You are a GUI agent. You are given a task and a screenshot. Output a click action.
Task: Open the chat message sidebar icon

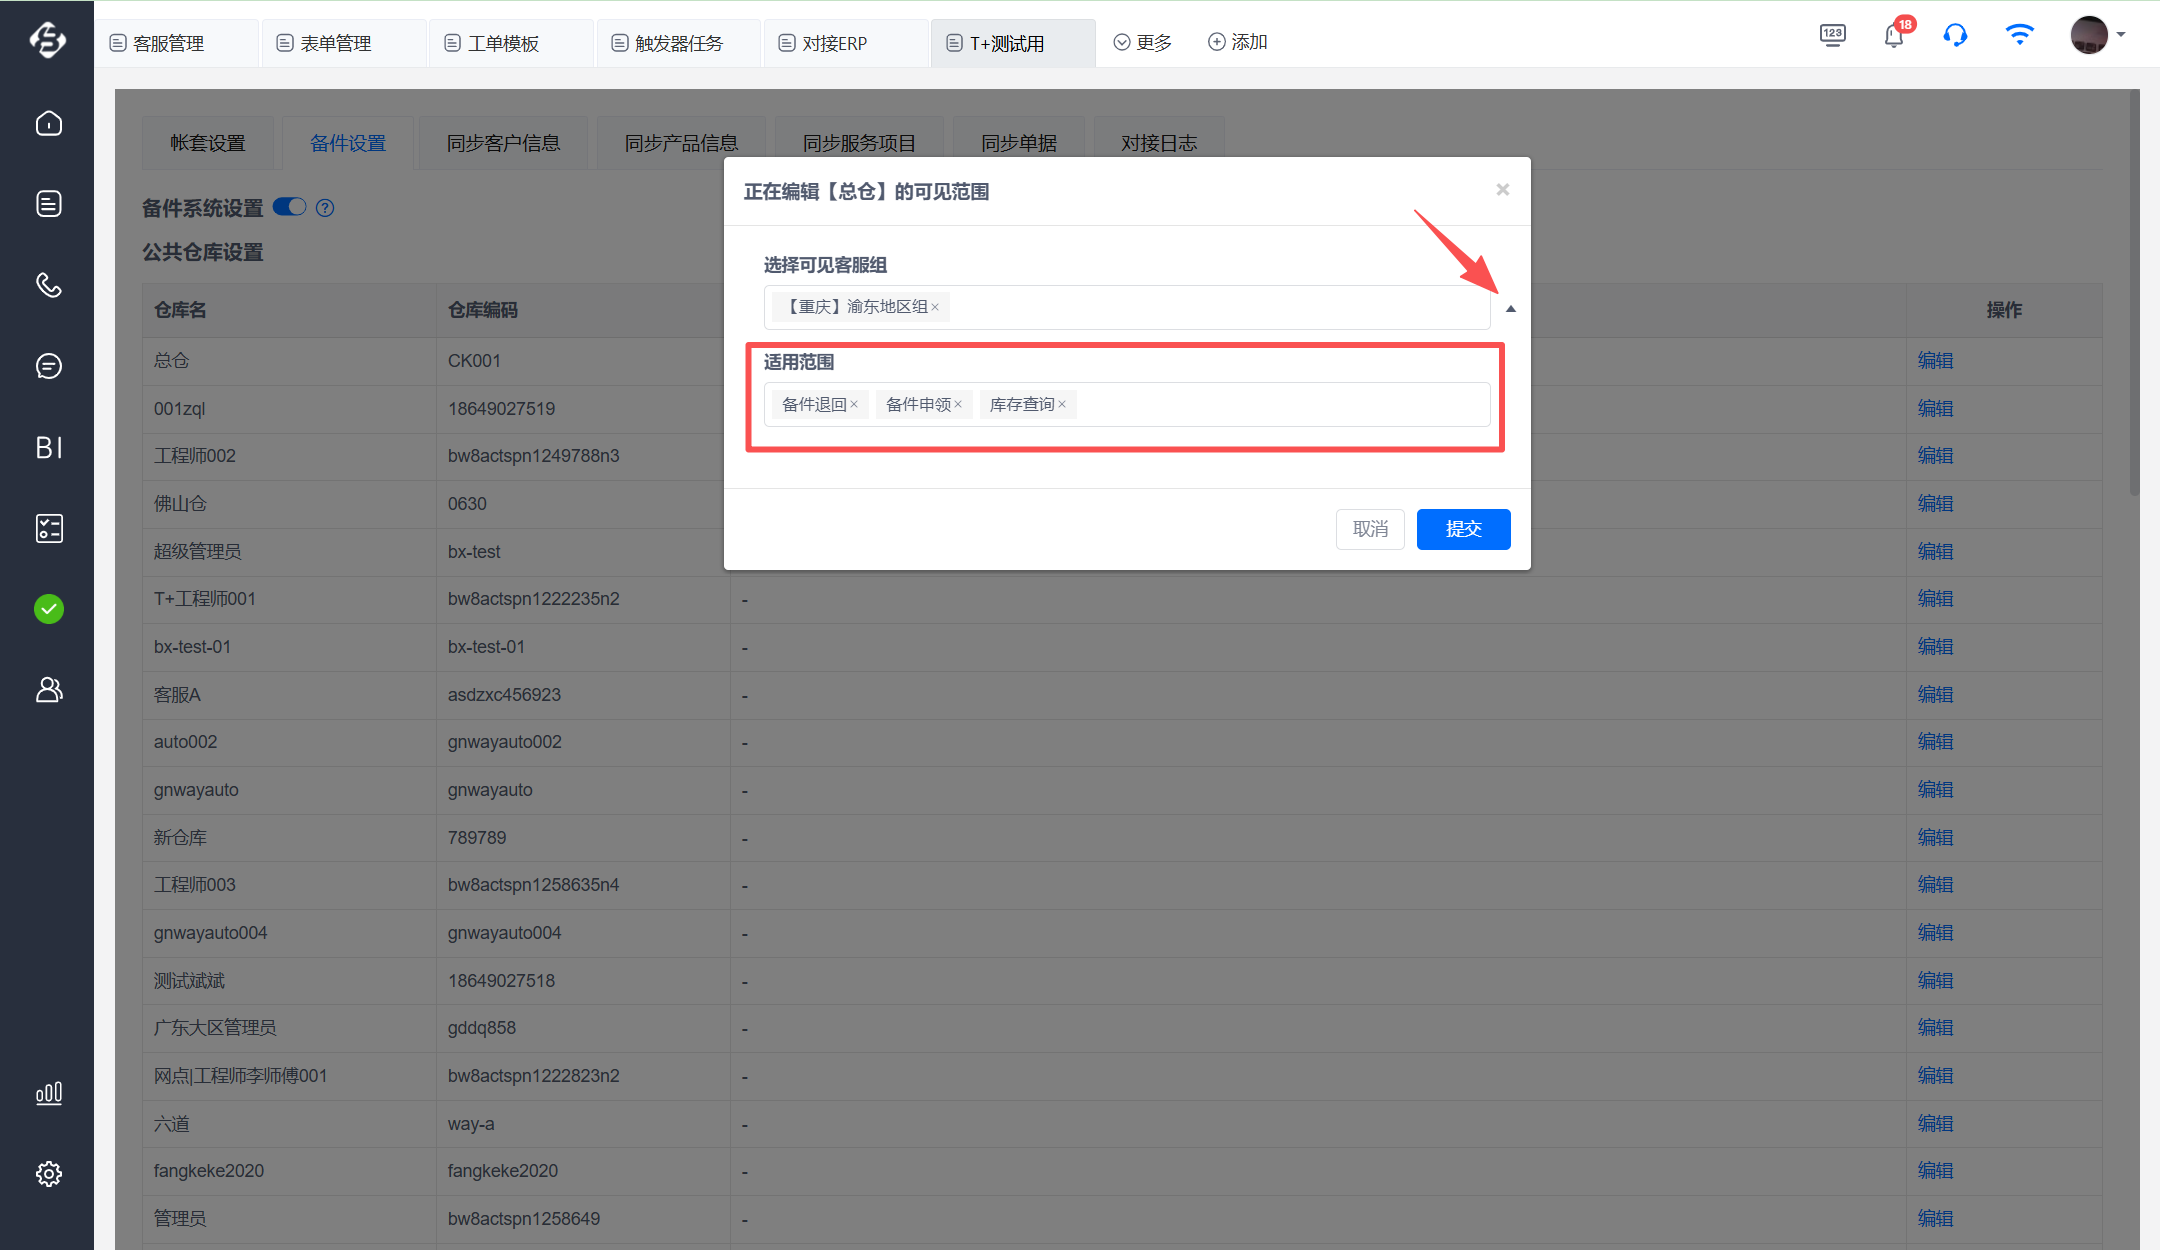pos(48,366)
